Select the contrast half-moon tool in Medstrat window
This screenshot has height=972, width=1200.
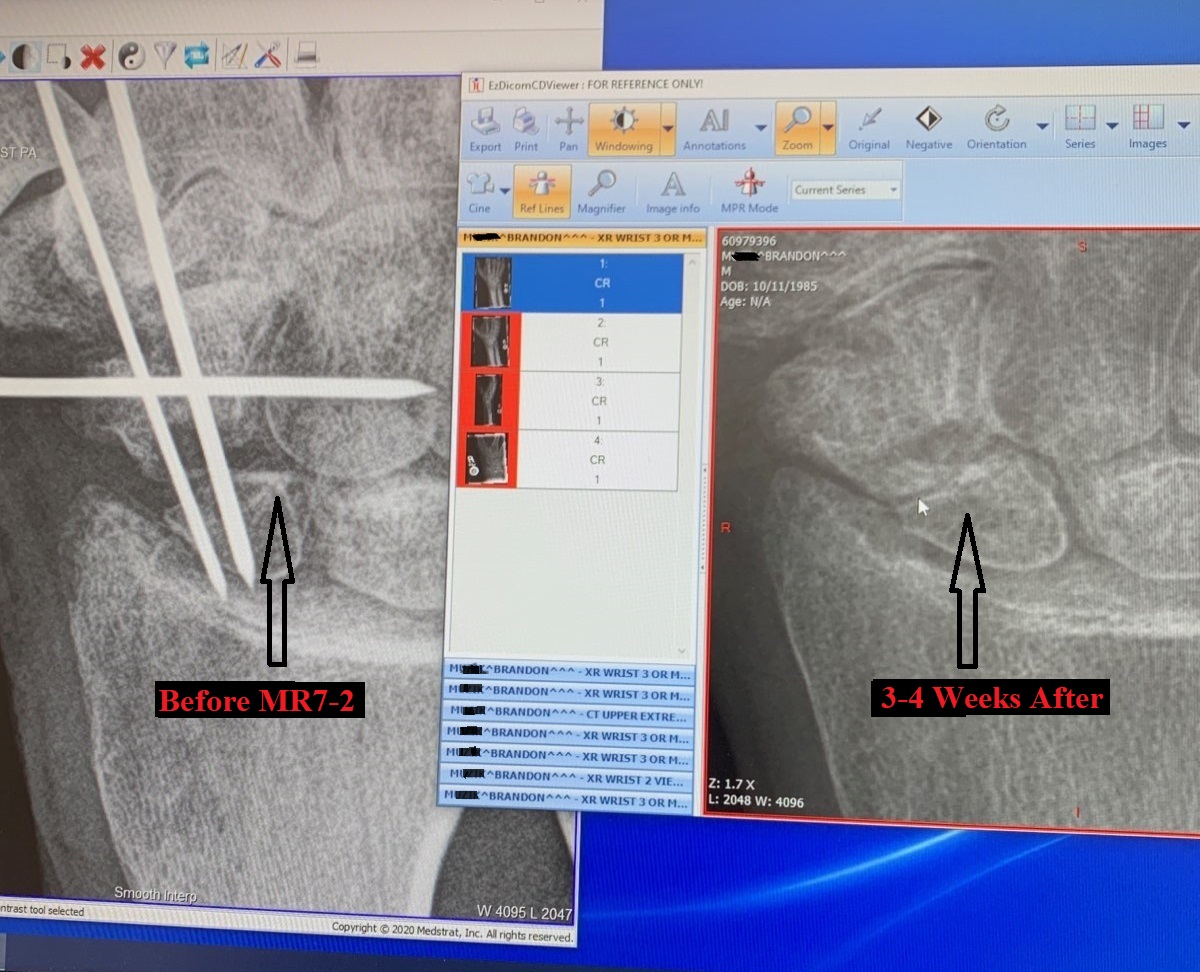[25, 56]
